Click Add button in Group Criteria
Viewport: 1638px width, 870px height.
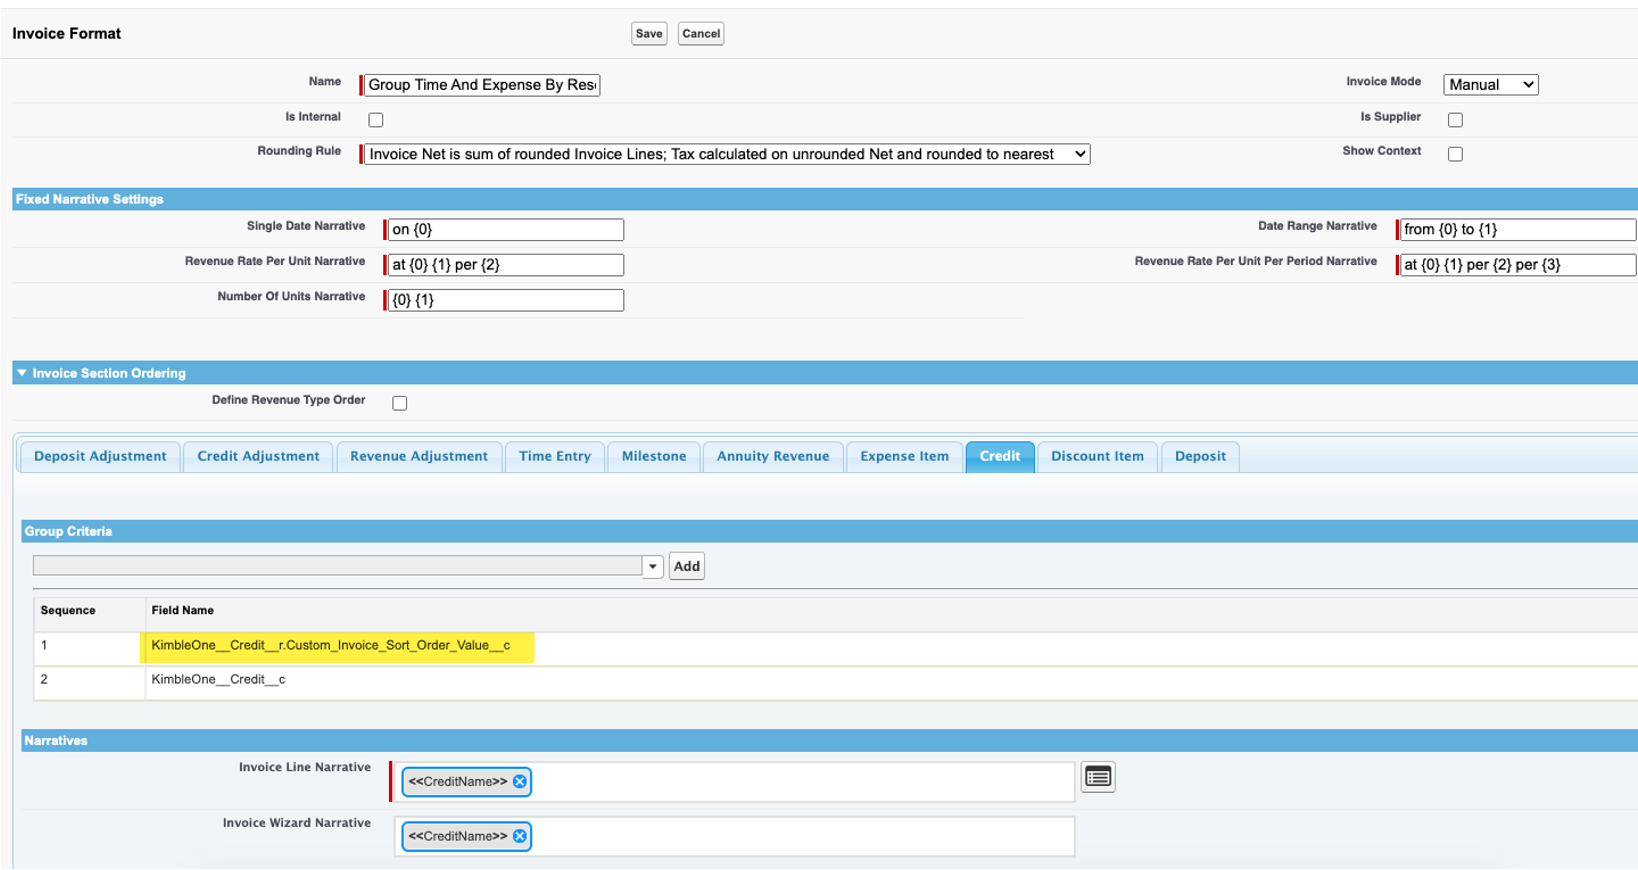click(x=687, y=566)
